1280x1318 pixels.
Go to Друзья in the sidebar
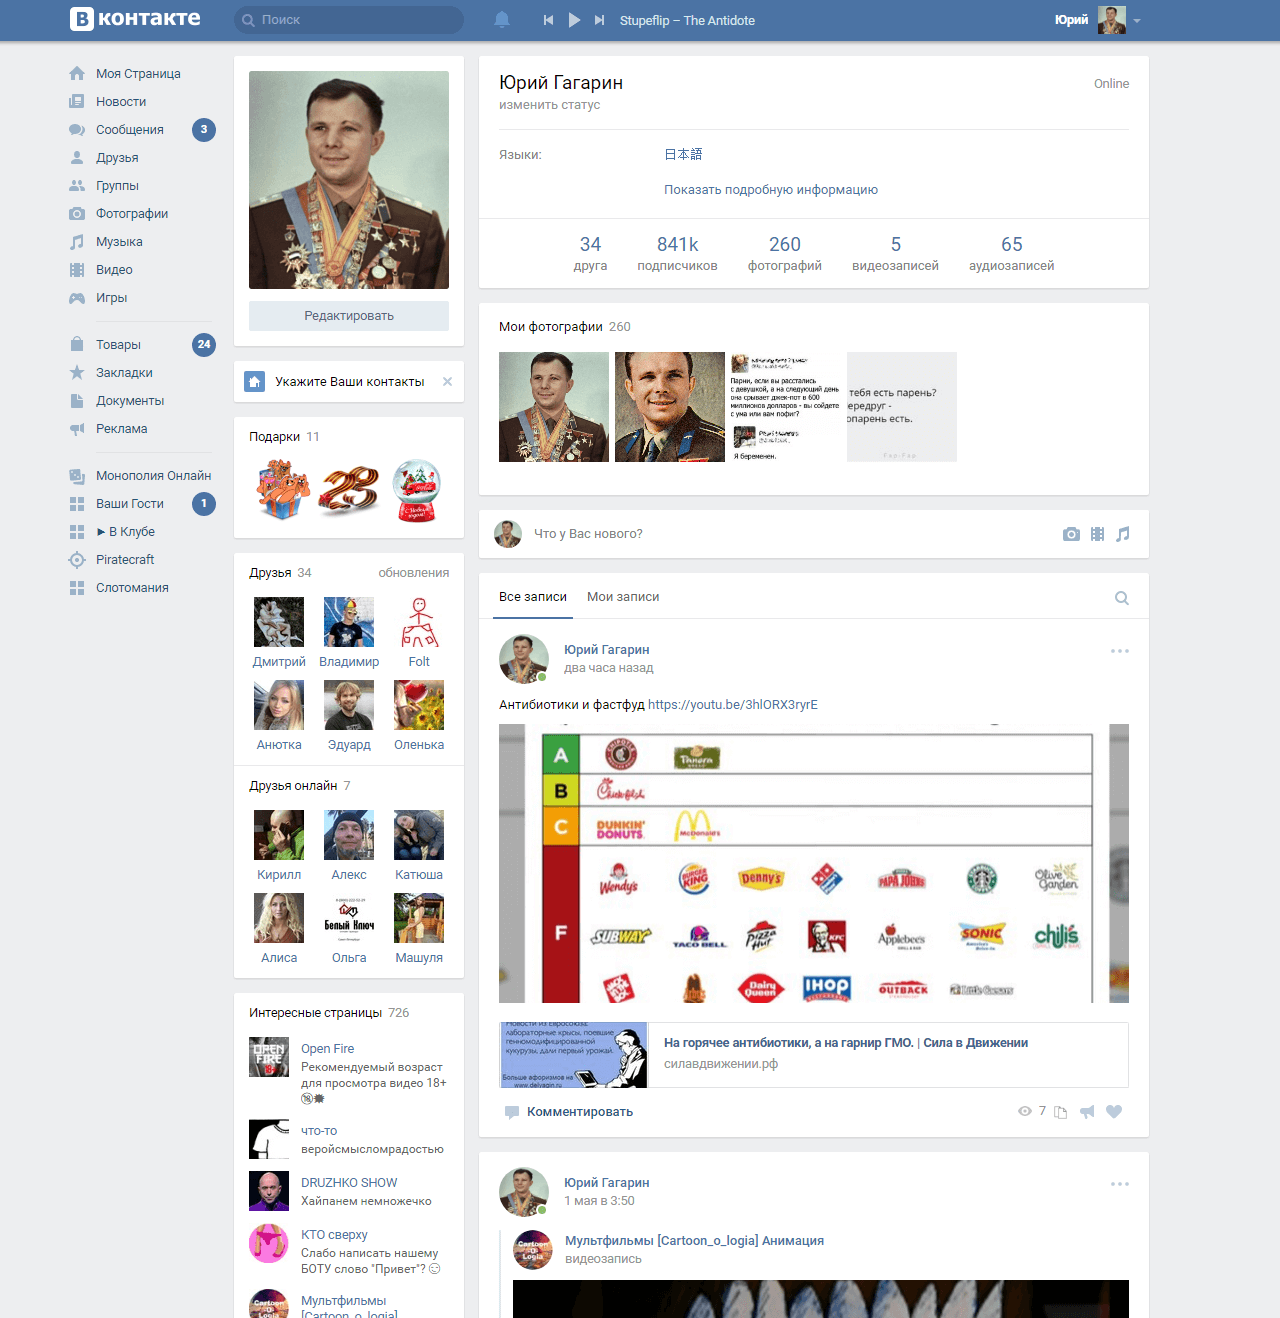tap(117, 158)
